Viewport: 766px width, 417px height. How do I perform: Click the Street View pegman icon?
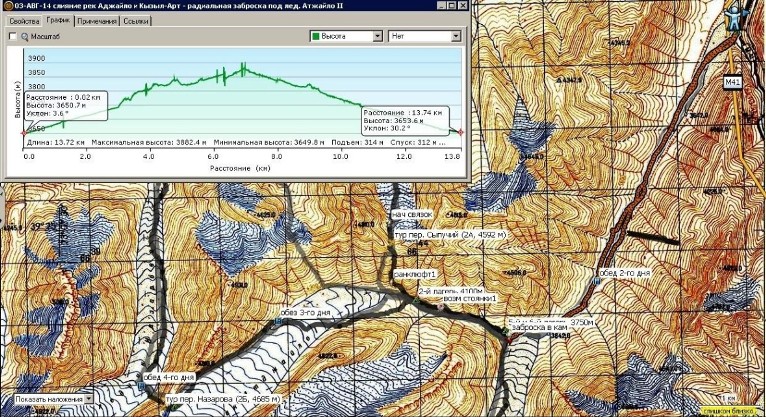click(x=736, y=18)
